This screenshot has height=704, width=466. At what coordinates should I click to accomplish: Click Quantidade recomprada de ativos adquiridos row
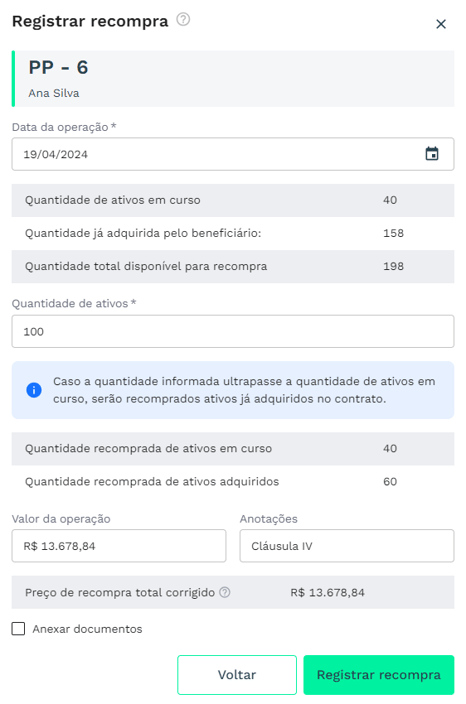click(x=233, y=482)
